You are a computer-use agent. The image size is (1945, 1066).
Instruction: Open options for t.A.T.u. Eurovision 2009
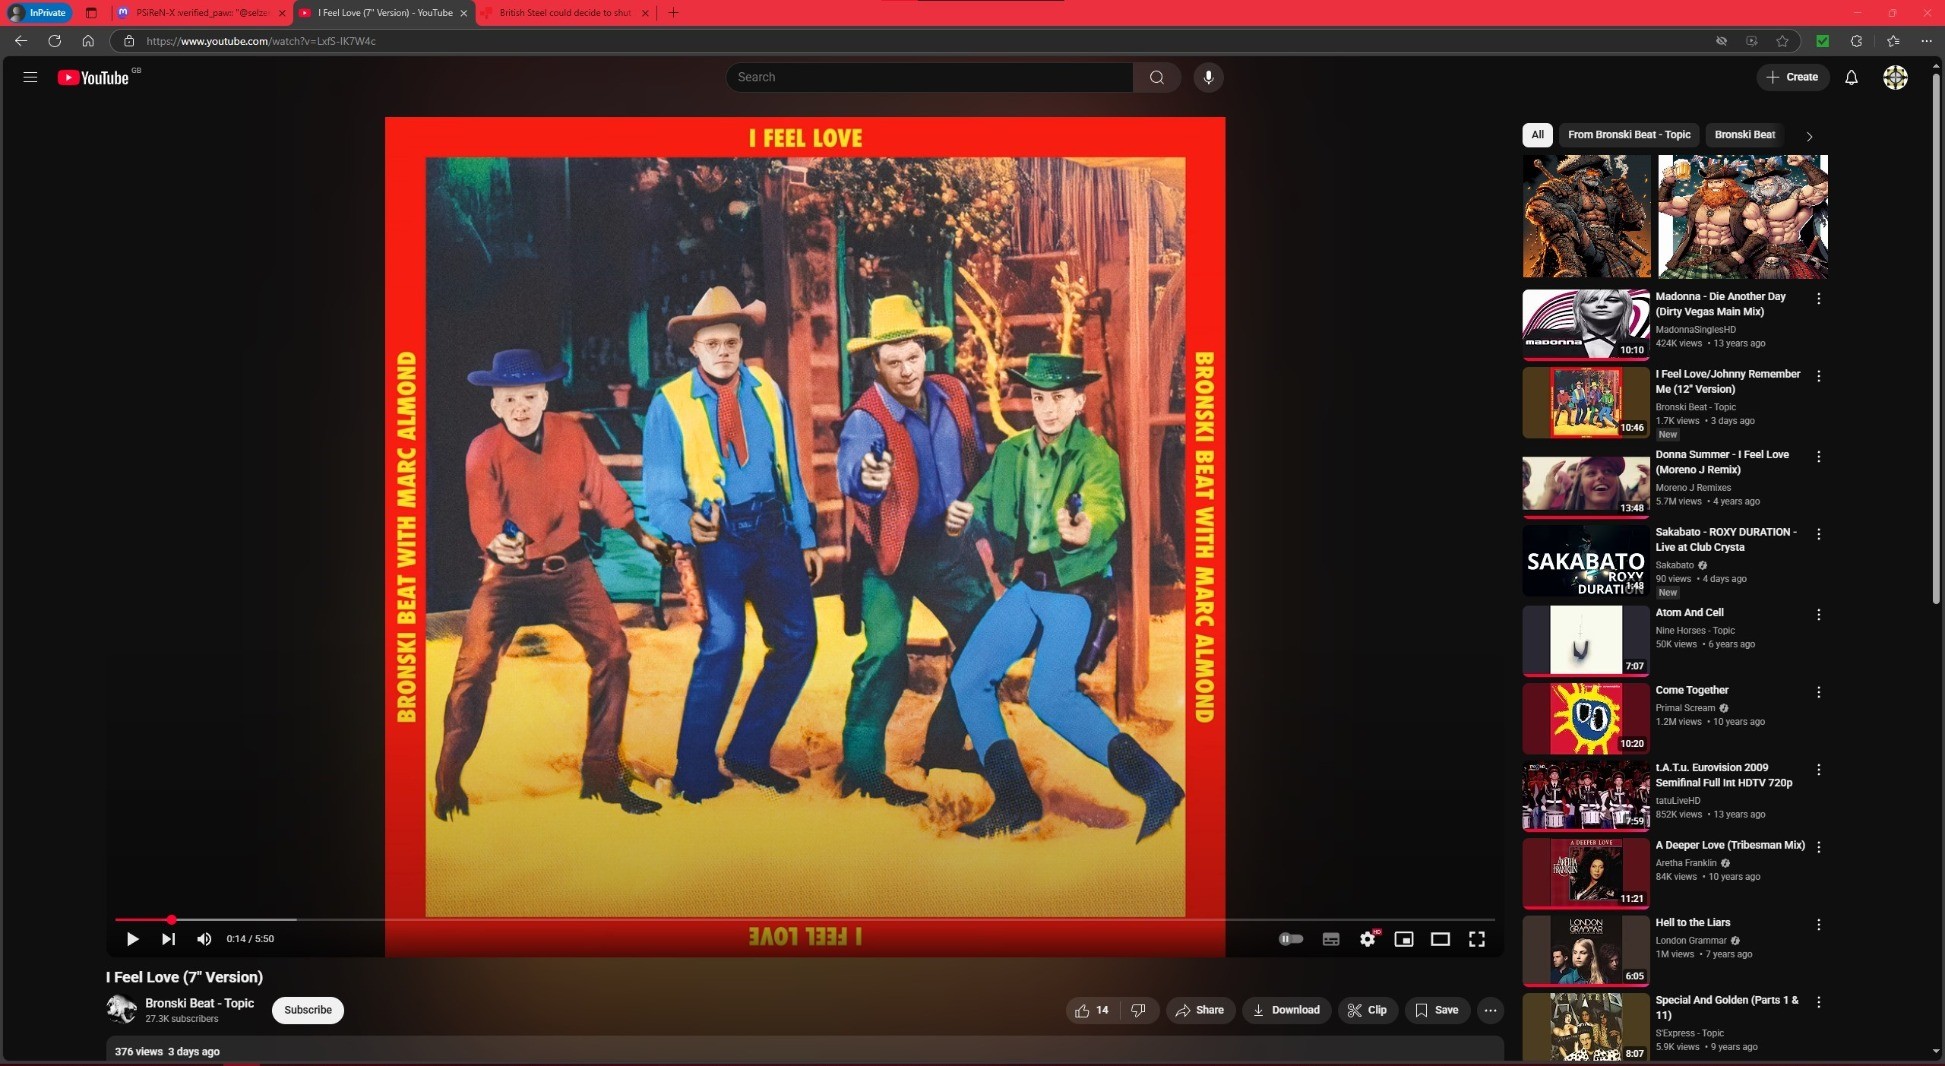pos(1819,769)
